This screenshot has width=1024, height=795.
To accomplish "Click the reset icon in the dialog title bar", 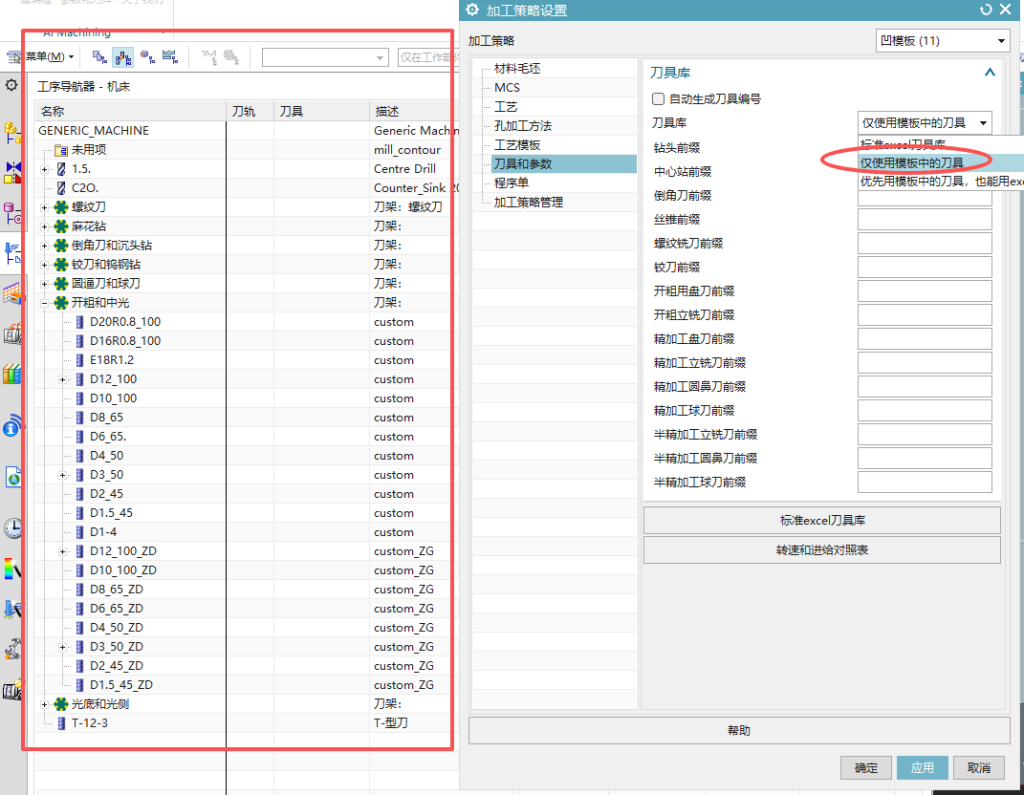I will pyautogui.click(x=986, y=10).
